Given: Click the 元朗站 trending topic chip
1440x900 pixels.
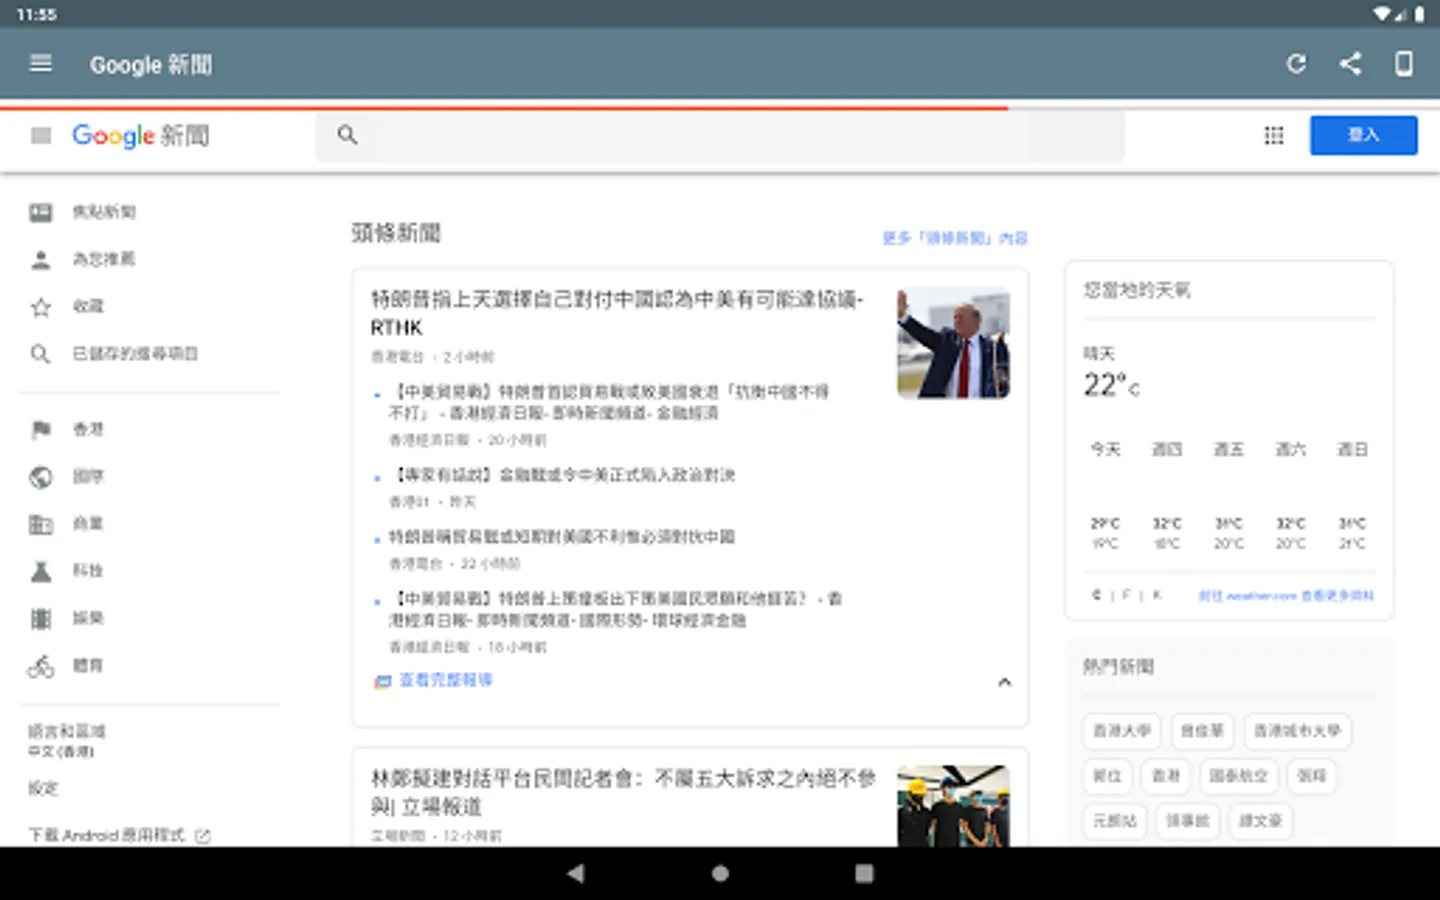Looking at the screenshot, I should click(x=1114, y=821).
